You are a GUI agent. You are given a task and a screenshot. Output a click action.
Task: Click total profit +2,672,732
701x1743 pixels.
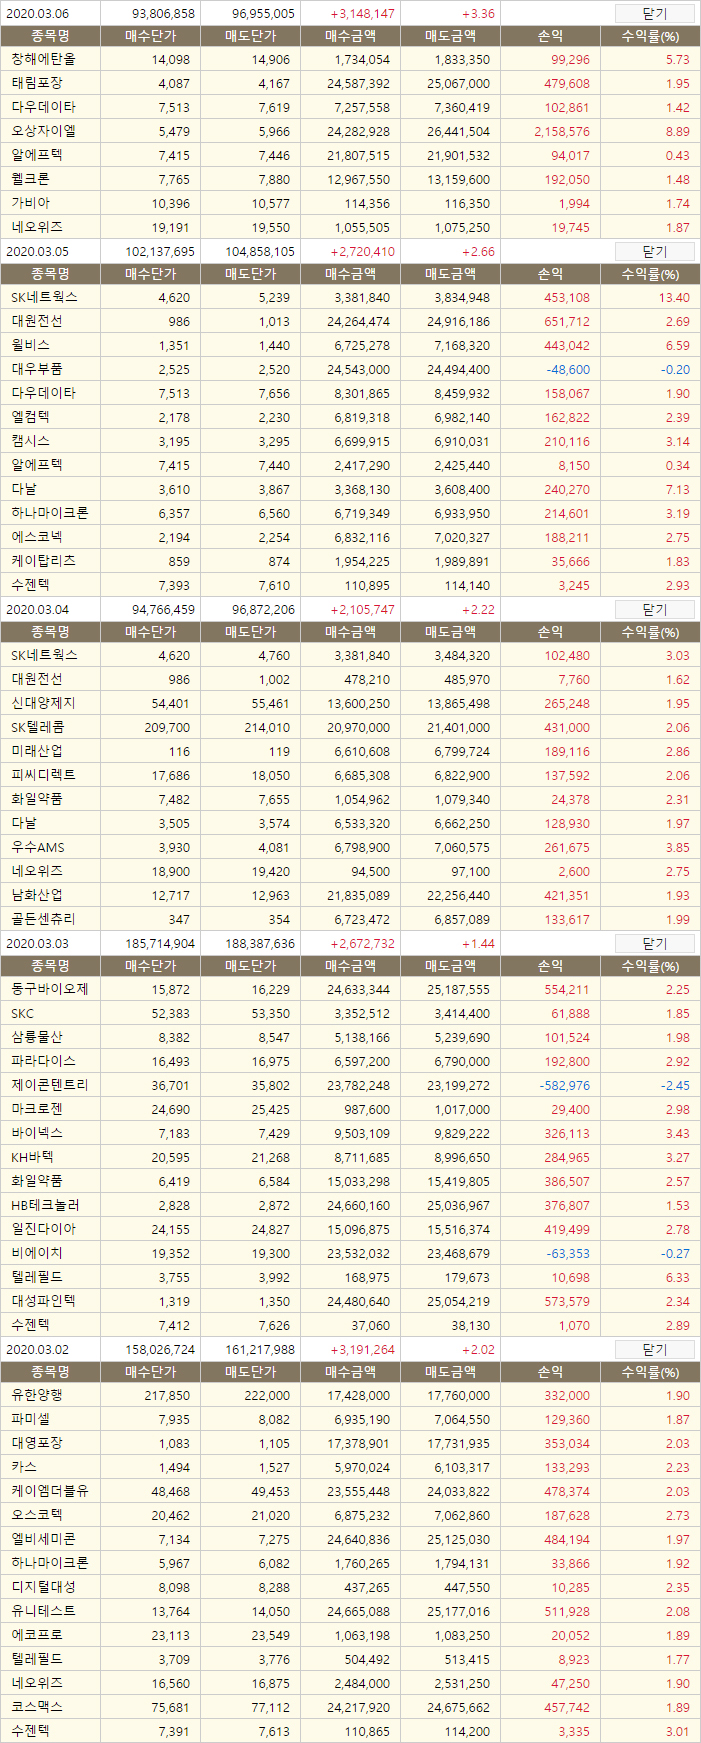pyautogui.click(x=362, y=944)
